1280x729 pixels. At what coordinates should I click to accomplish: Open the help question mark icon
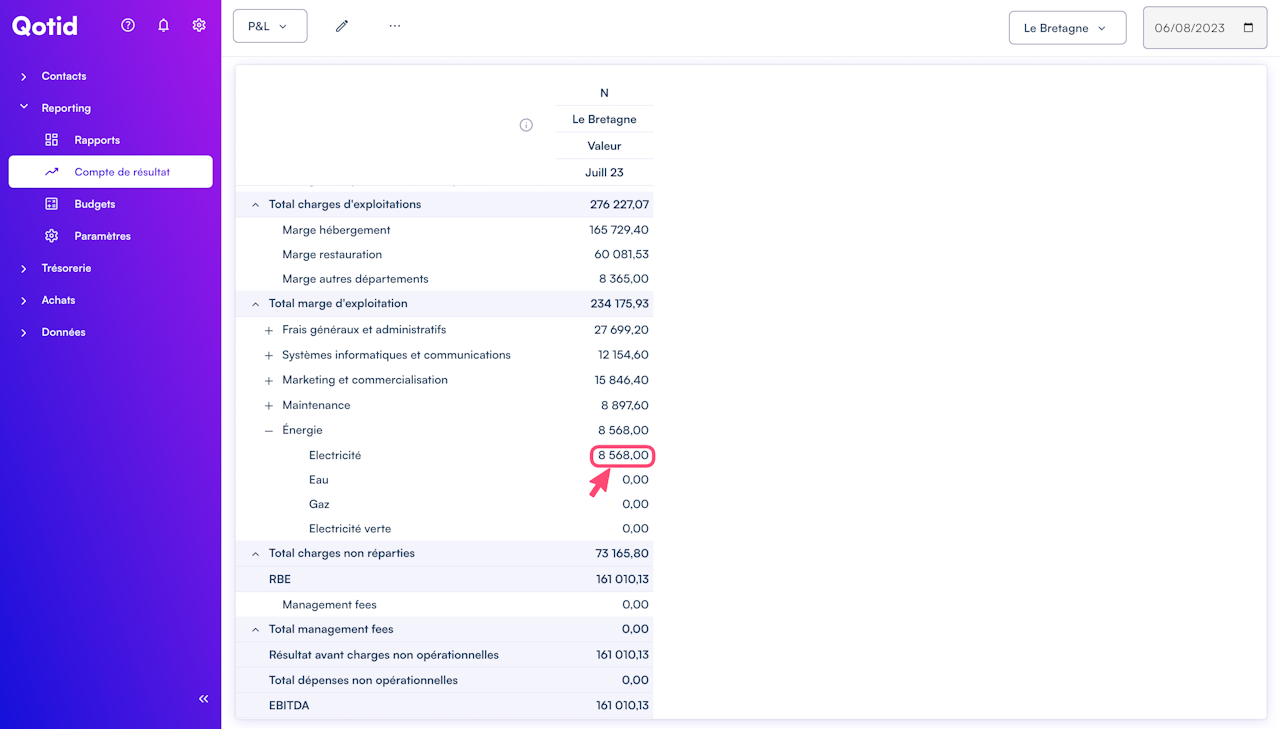[128, 26]
